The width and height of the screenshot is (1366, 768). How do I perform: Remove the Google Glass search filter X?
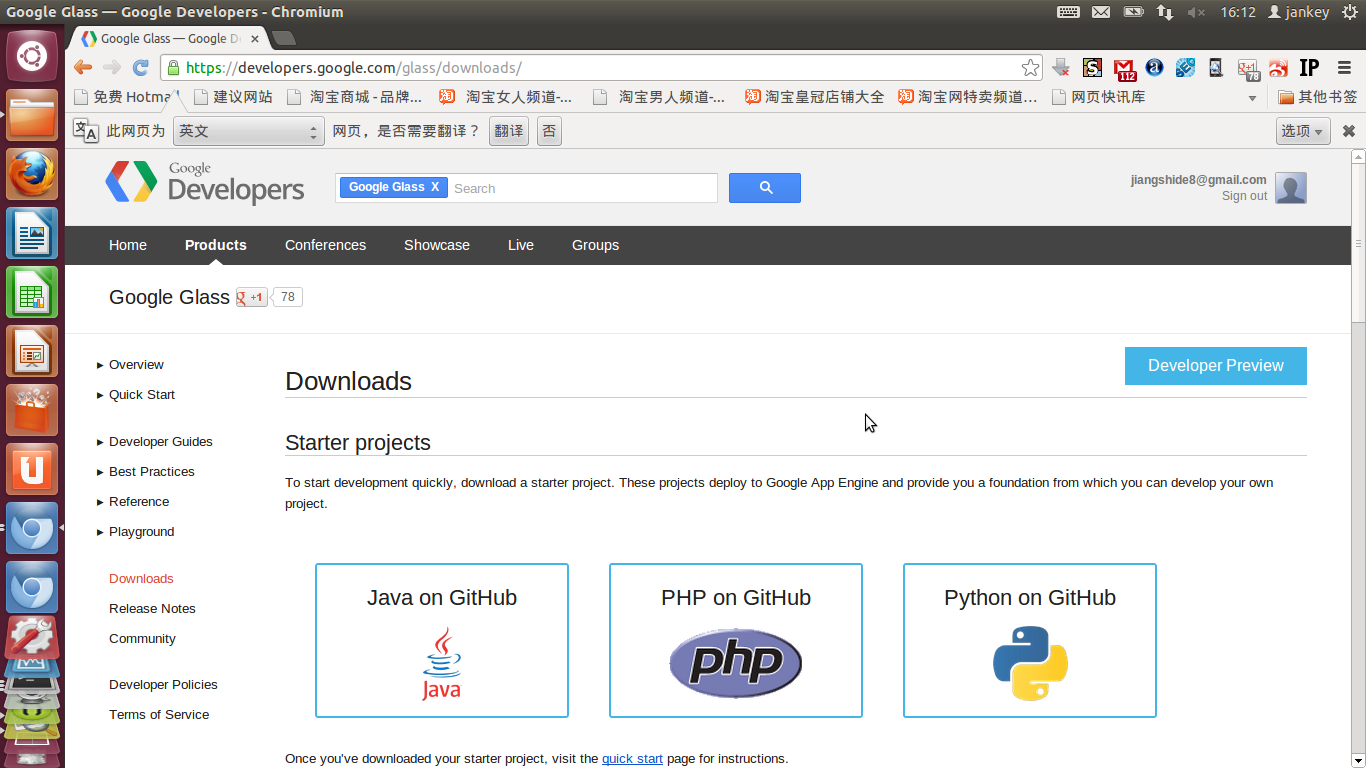[435, 187]
